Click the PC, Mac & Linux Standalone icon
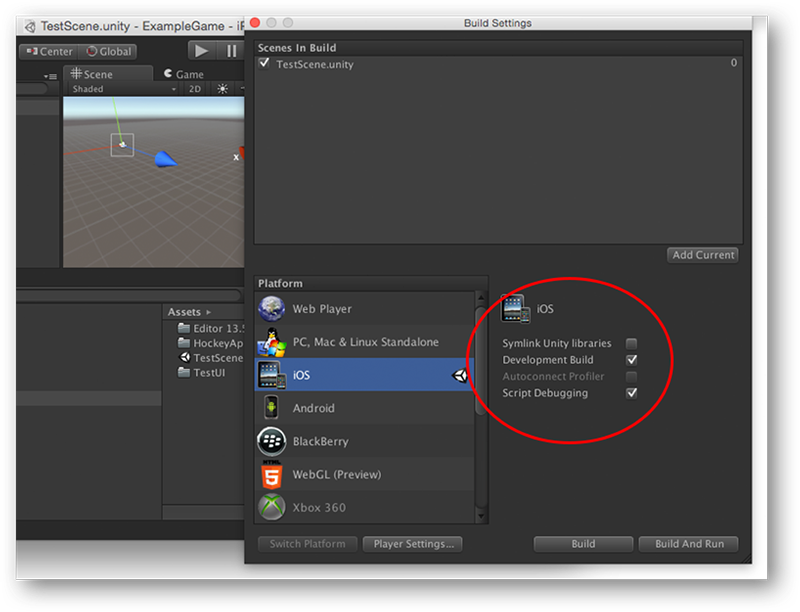Screen dimensions: 800x612 271,342
